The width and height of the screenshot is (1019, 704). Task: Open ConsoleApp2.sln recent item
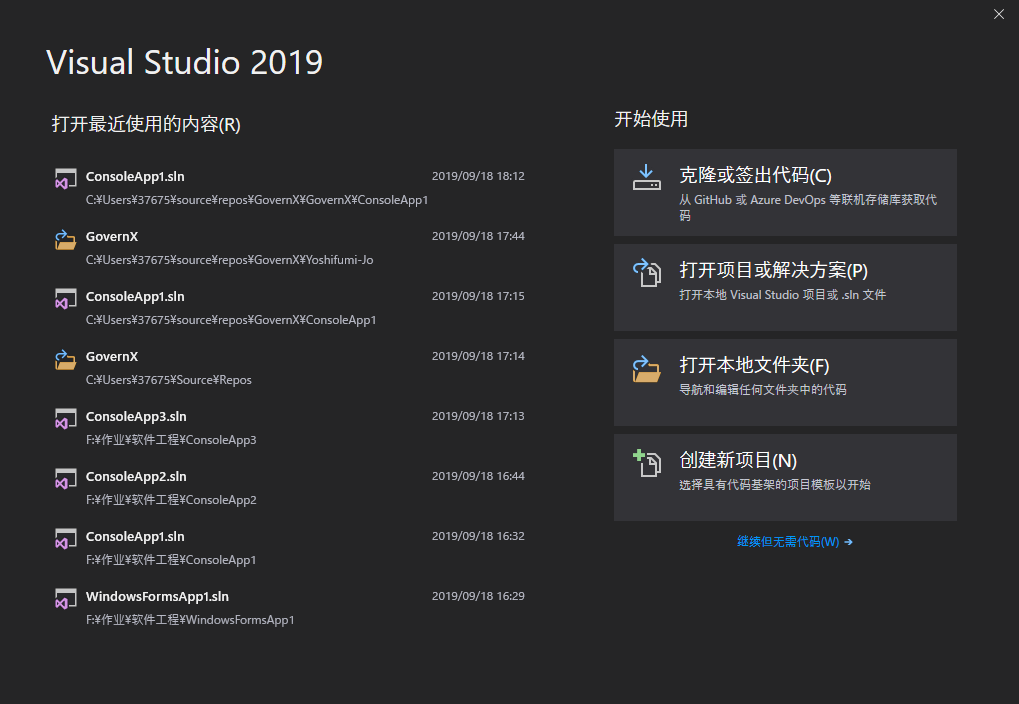point(289,488)
